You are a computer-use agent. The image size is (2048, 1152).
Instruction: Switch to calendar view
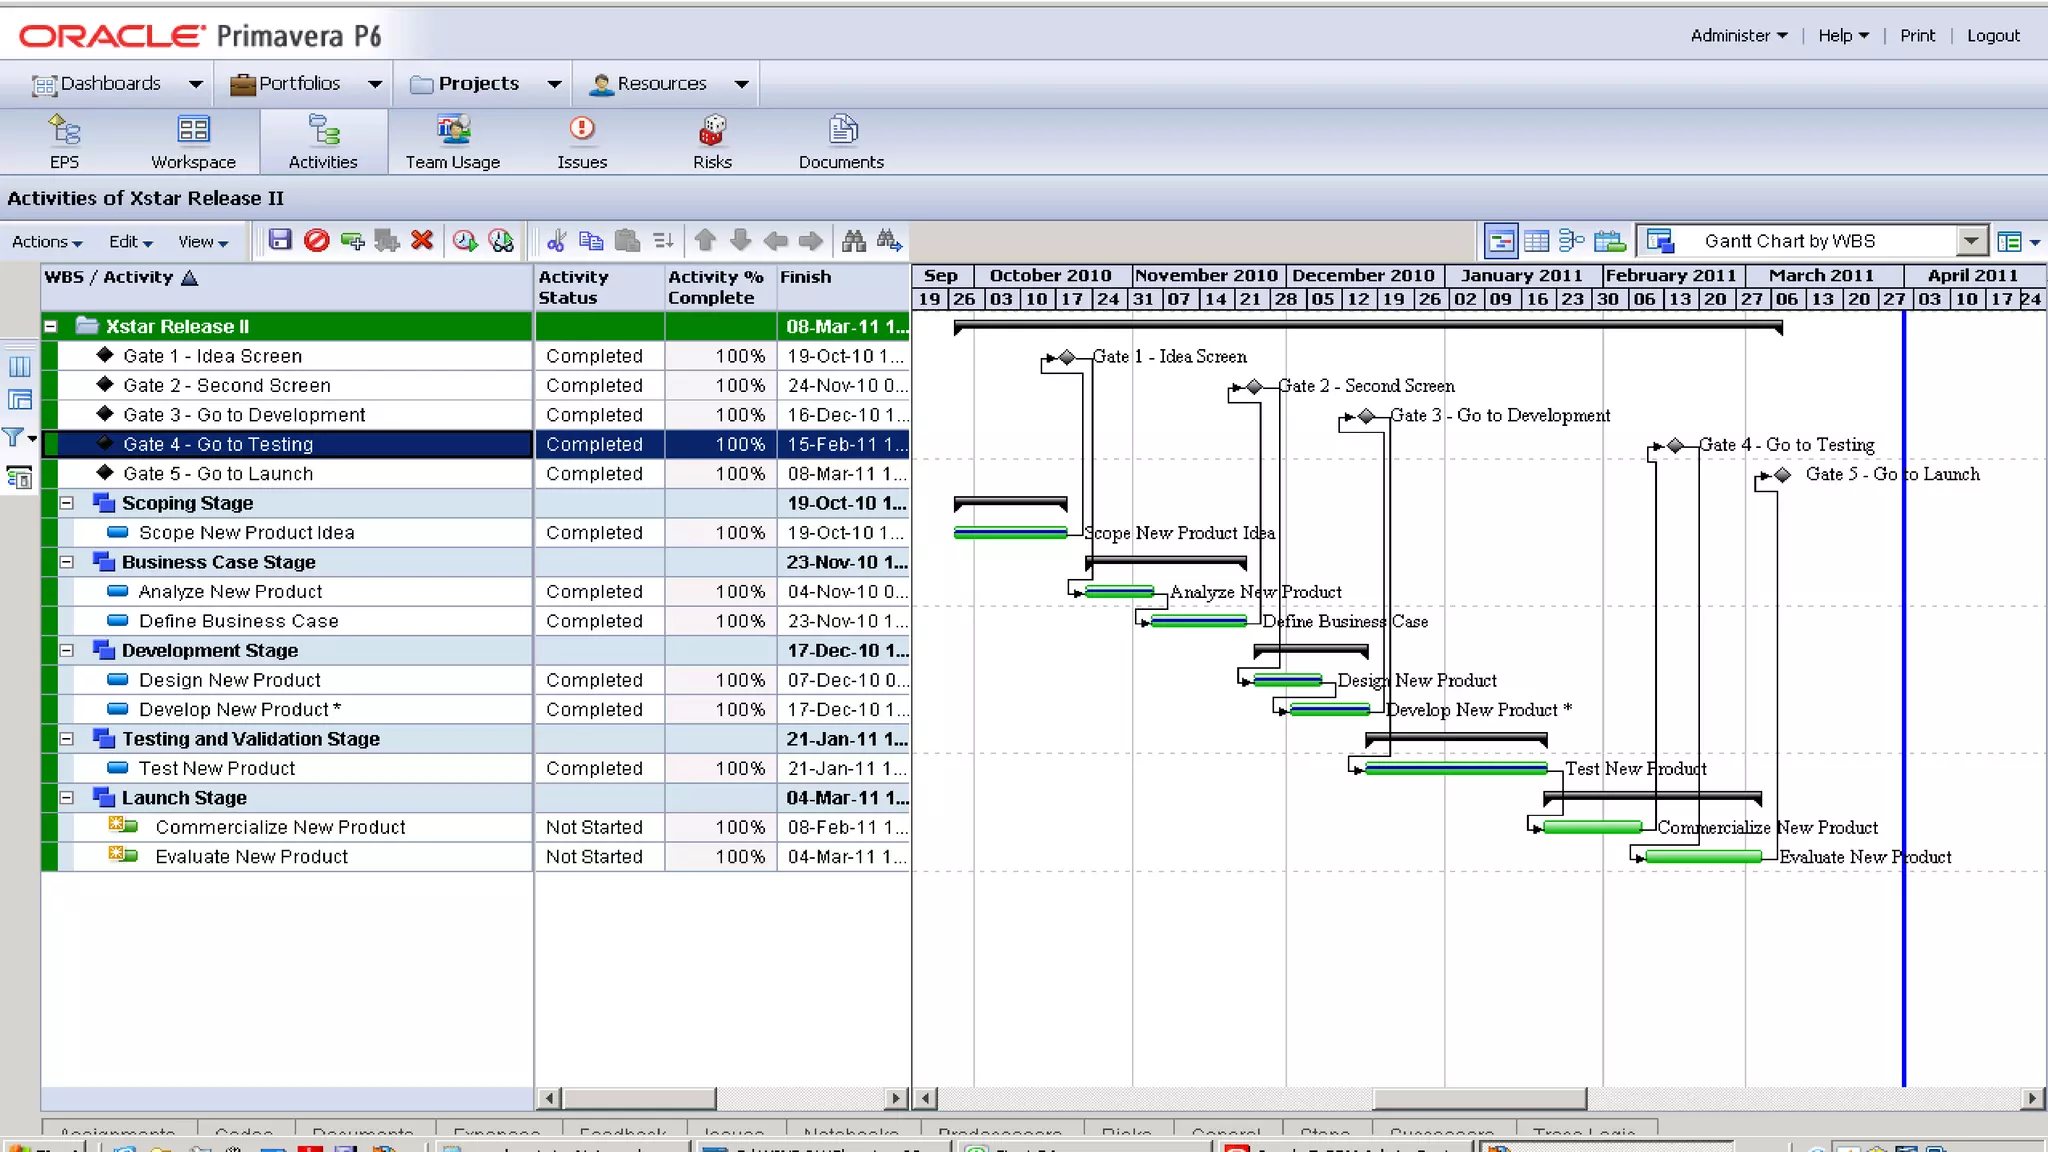(1610, 241)
